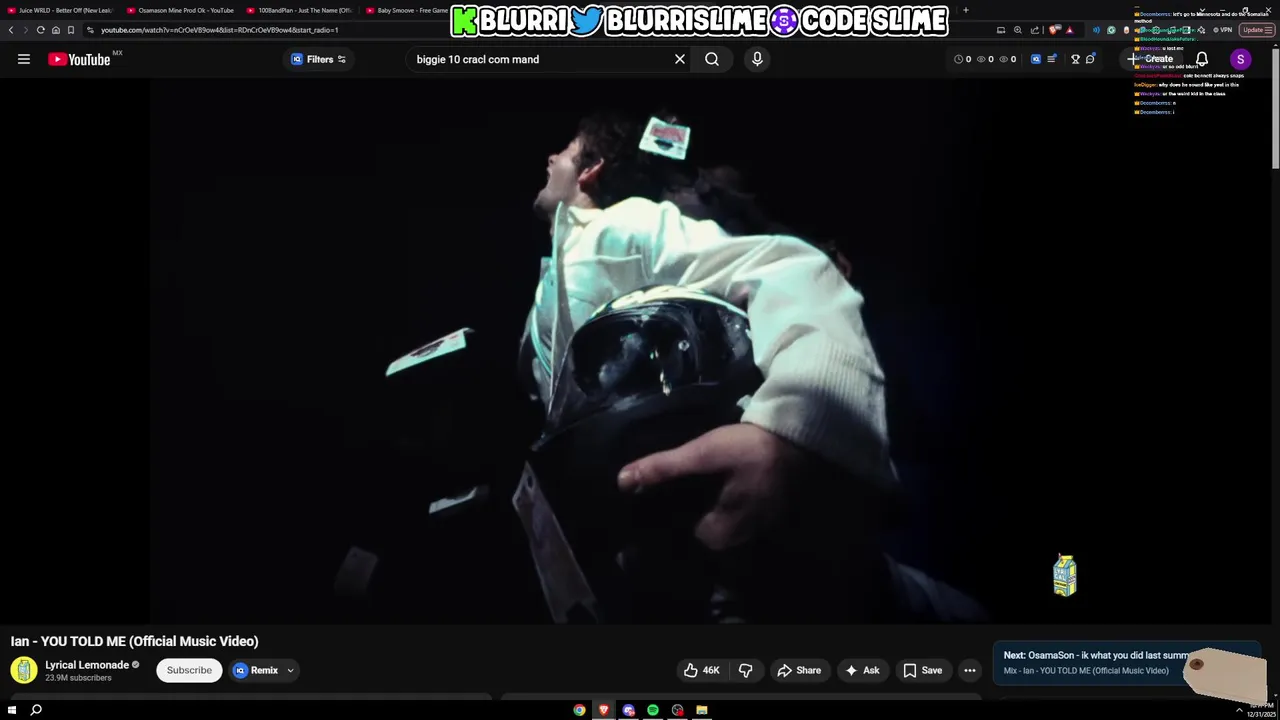Image resolution: width=1280 pixels, height=720 pixels.
Task: Click the browser Update button
Action: (x=1256, y=30)
